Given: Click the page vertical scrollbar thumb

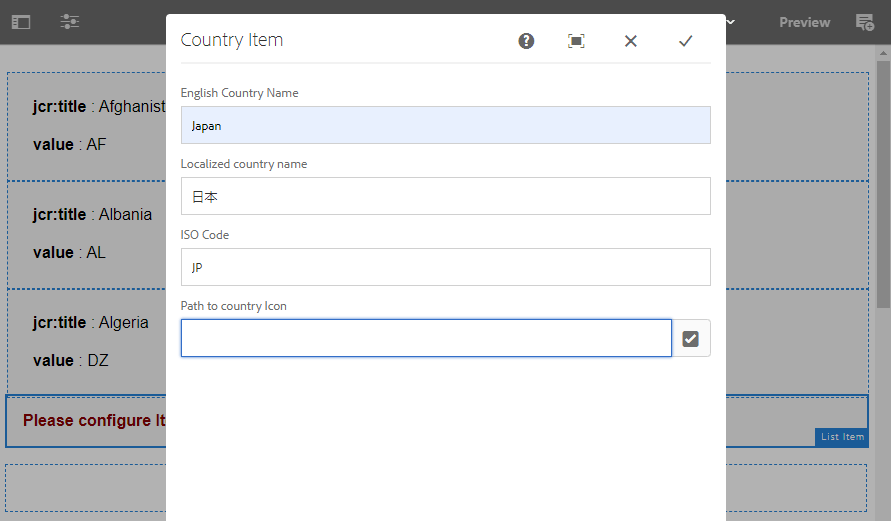Looking at the screenshot, I should (883, 183).
